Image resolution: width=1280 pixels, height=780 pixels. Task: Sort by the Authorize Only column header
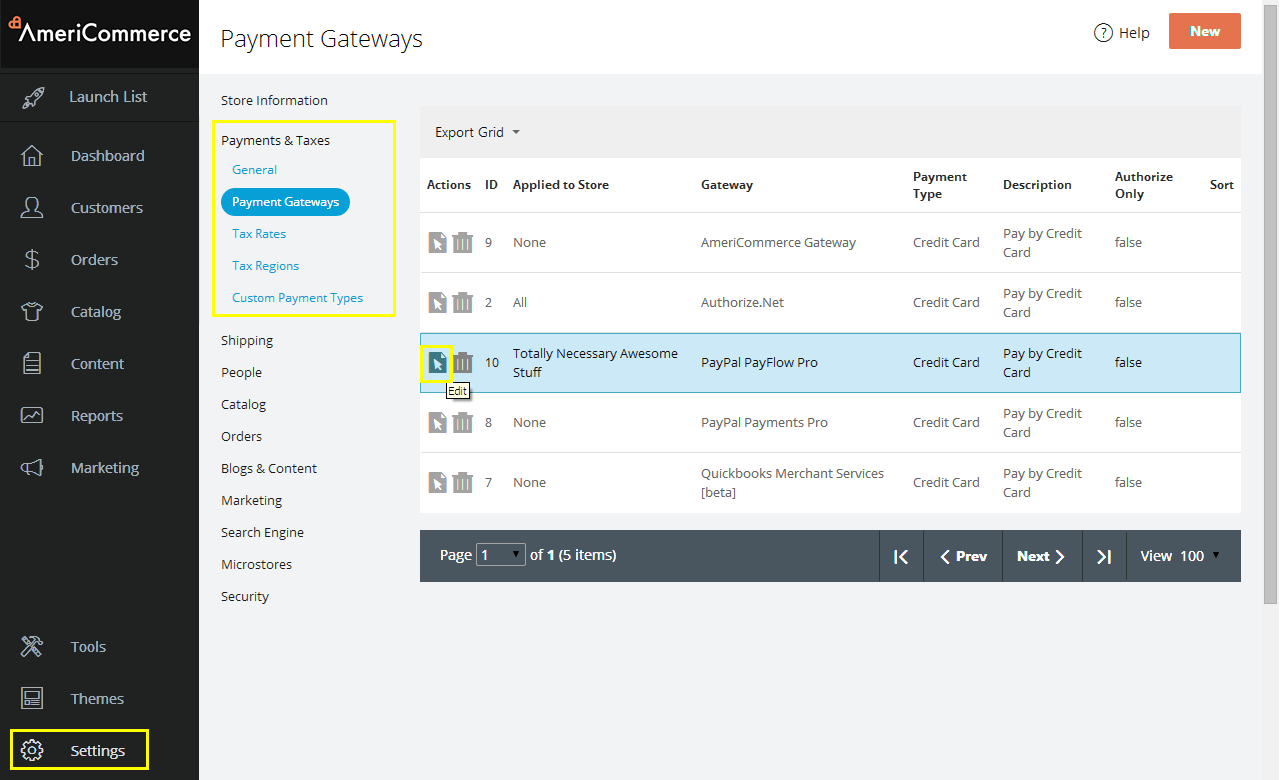(1144, 185)
